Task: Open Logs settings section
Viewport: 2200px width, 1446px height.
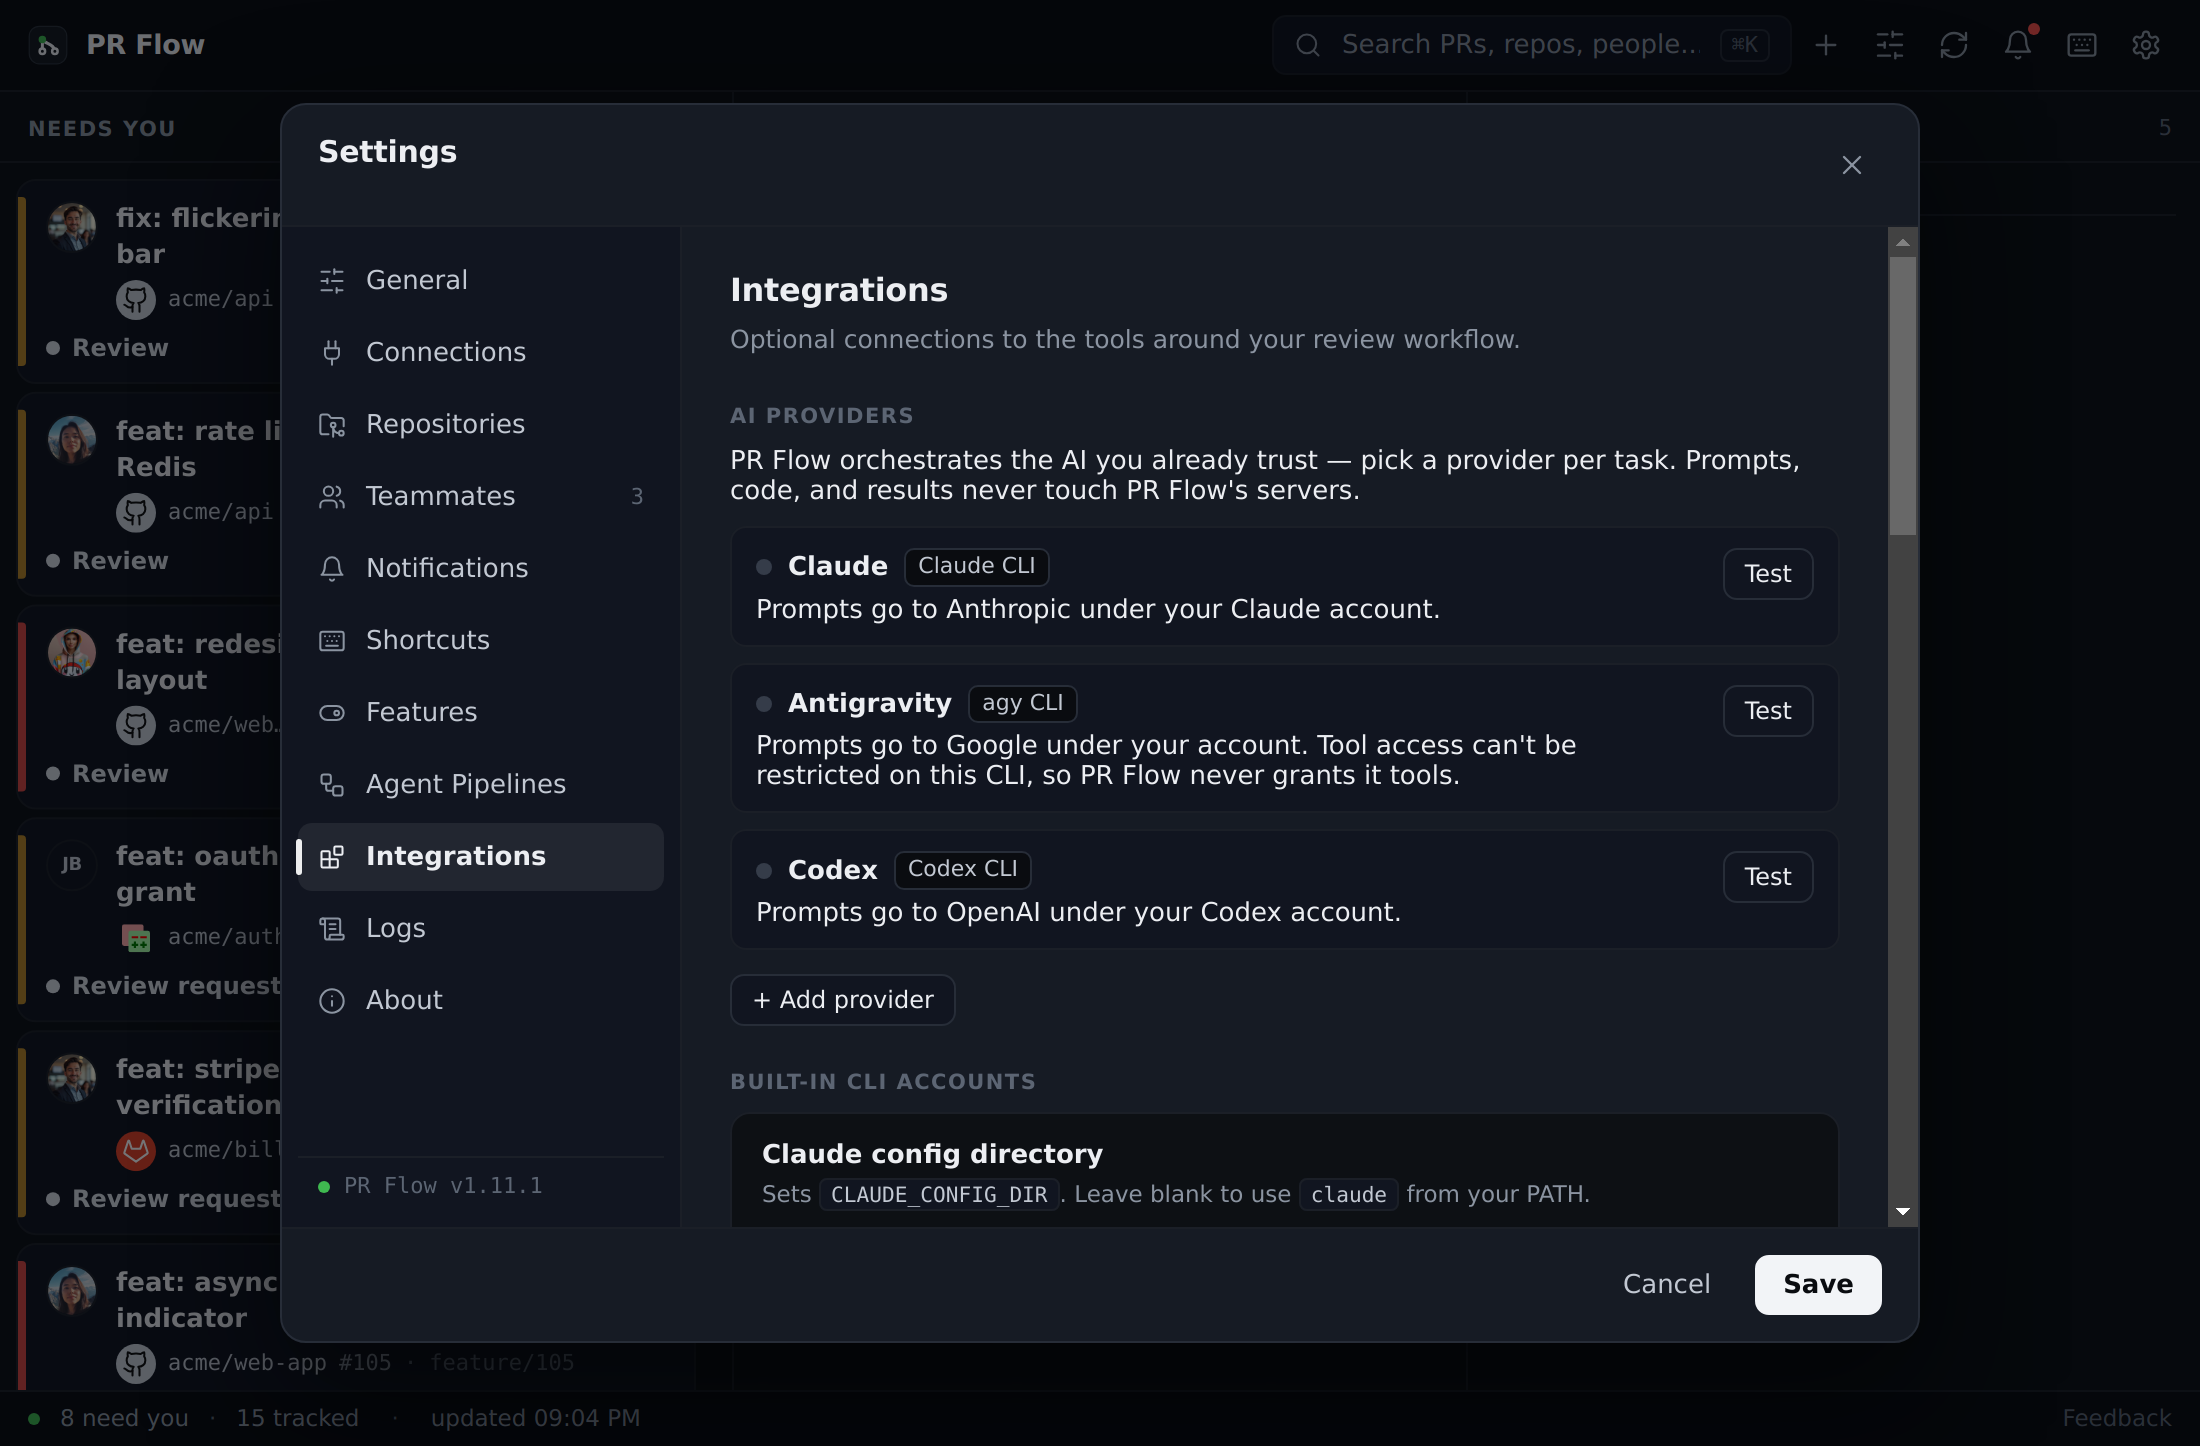Action: pos(480,929)
